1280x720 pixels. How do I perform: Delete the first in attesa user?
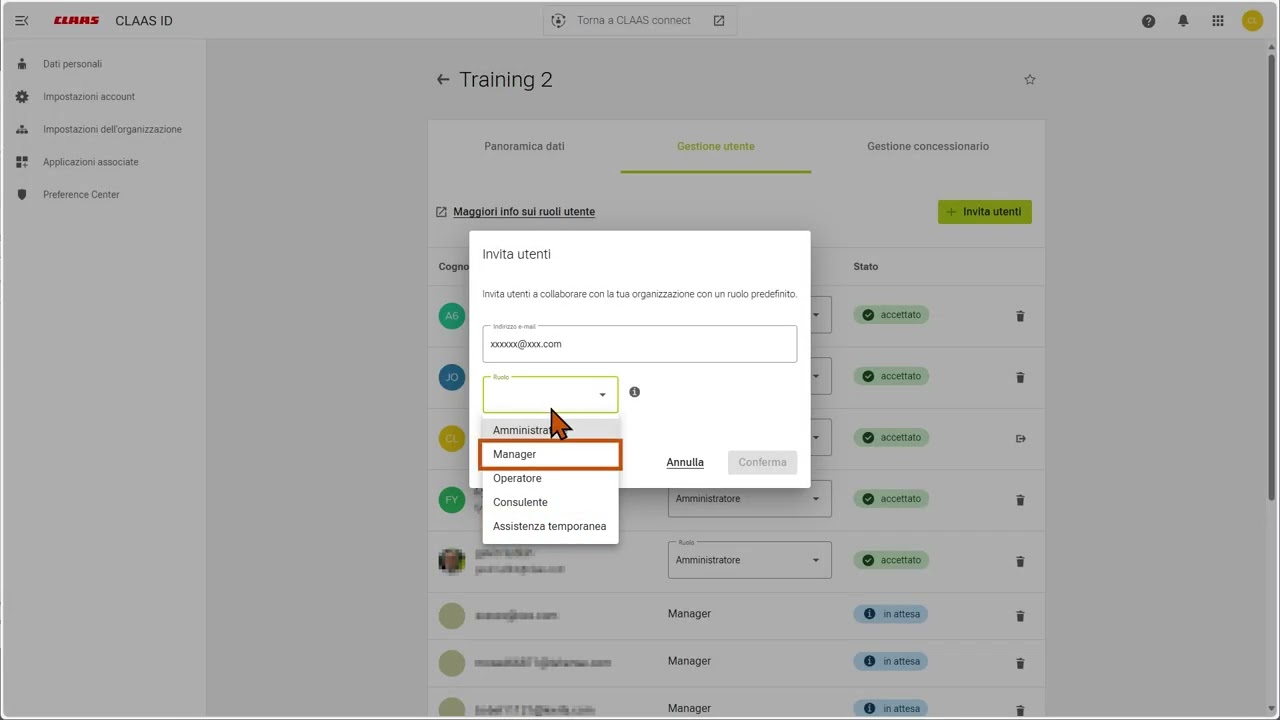pos(1020,616)
